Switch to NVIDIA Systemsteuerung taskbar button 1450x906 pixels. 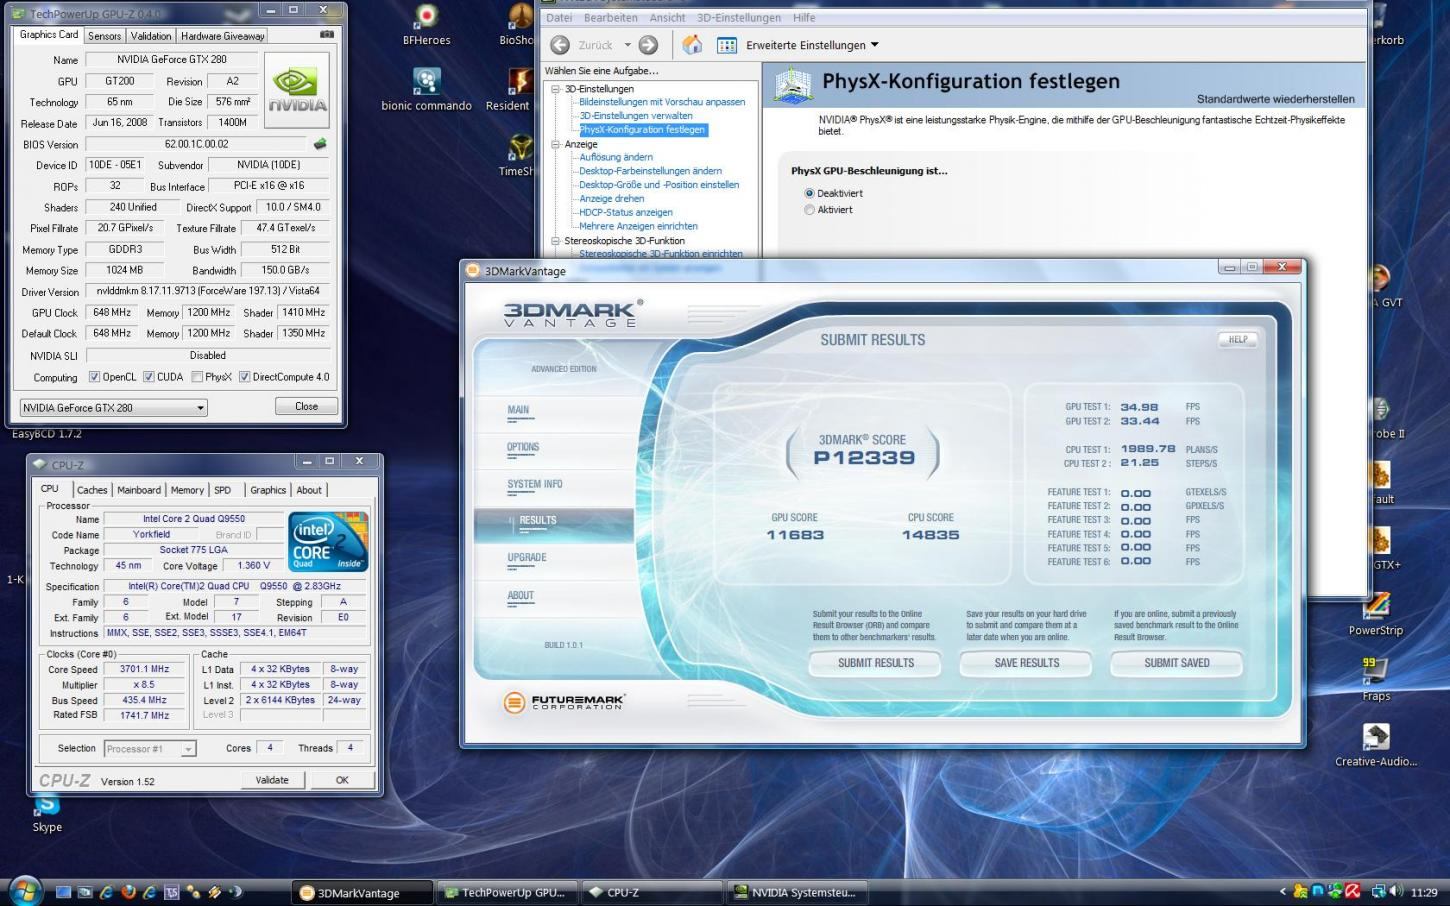tap(795, 892)
